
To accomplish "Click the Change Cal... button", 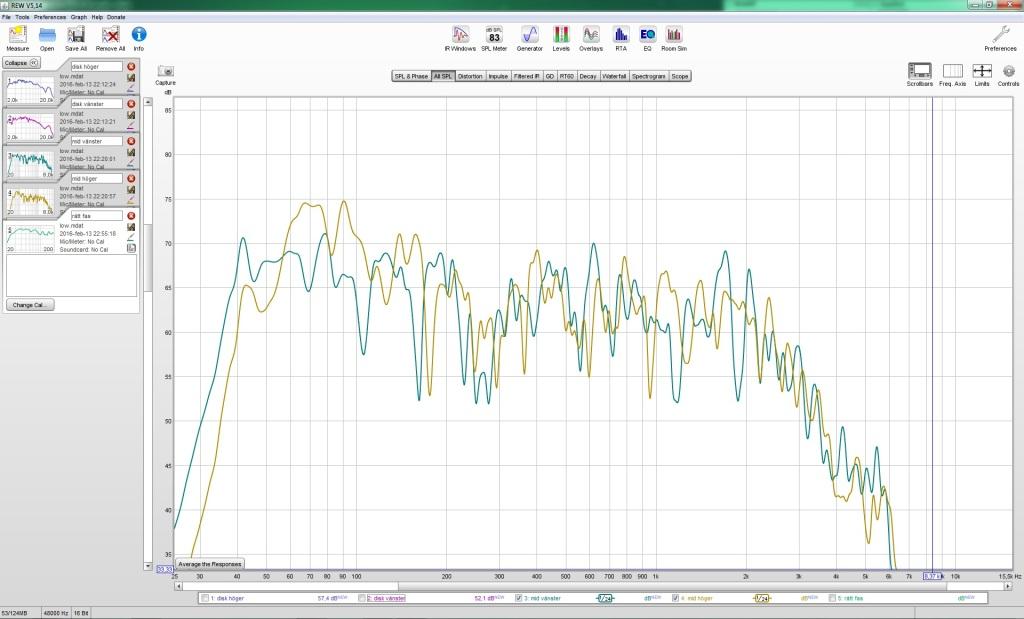I will tap(30, 305).
